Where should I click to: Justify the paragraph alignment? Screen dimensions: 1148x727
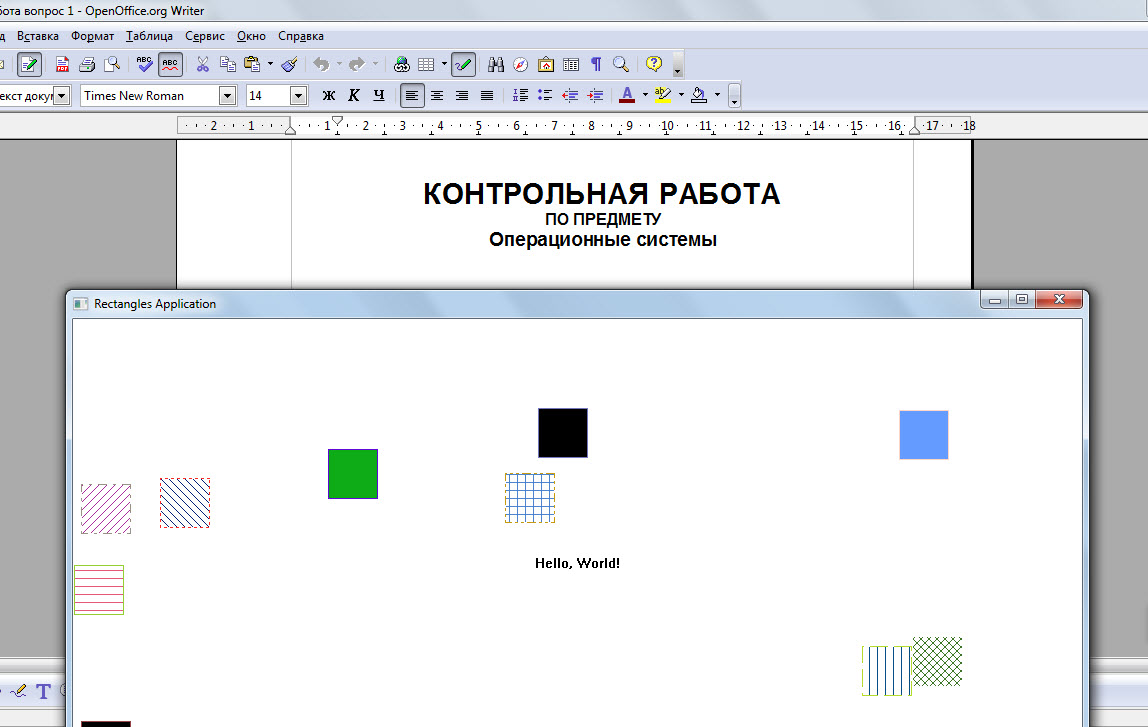coord(487,96)
